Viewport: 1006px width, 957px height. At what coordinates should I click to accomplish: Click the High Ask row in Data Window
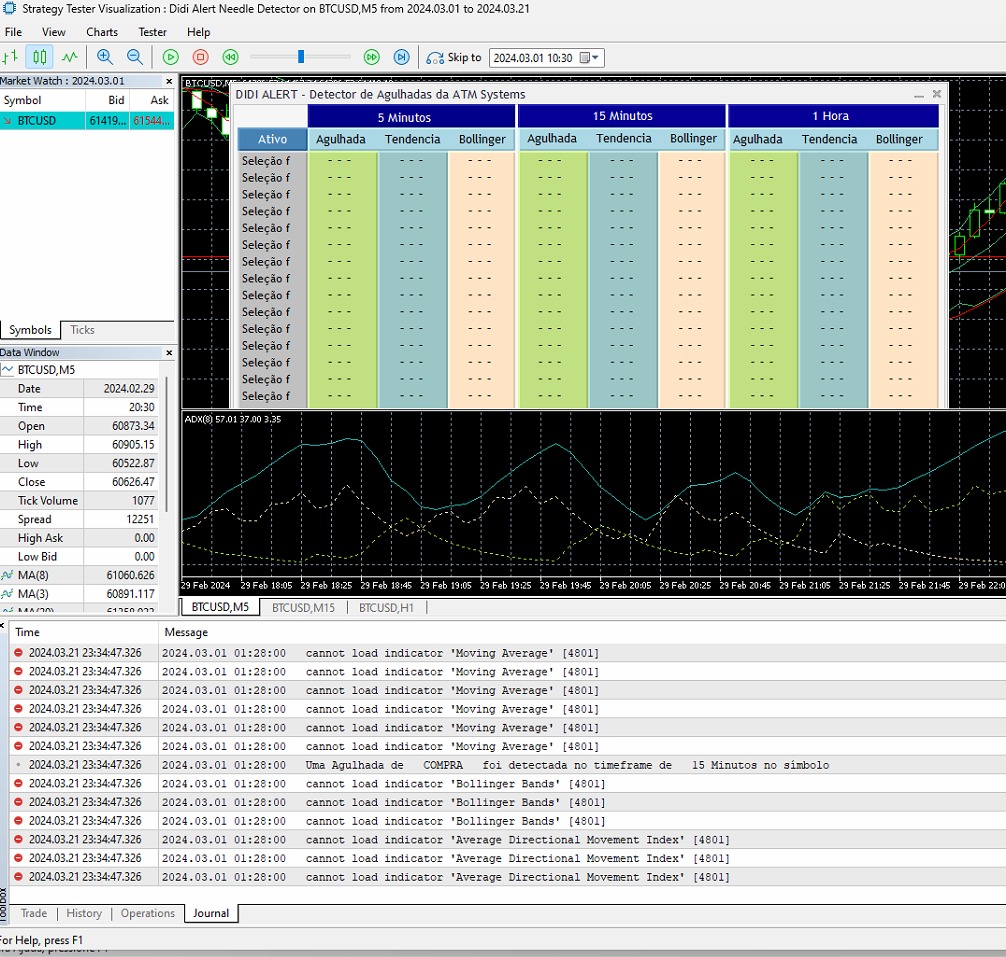[x=79, y=538]
